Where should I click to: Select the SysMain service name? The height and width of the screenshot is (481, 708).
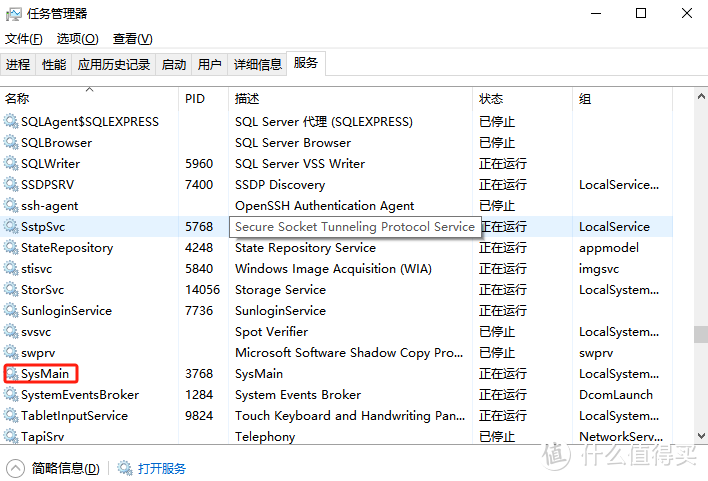(45, 374)
